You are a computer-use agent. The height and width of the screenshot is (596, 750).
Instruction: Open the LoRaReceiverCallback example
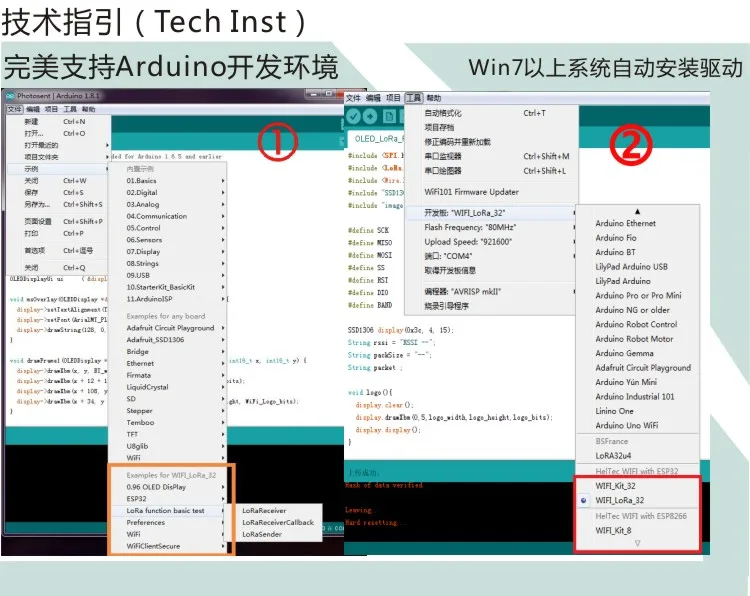pyautogui.click(x=277, y=522)
